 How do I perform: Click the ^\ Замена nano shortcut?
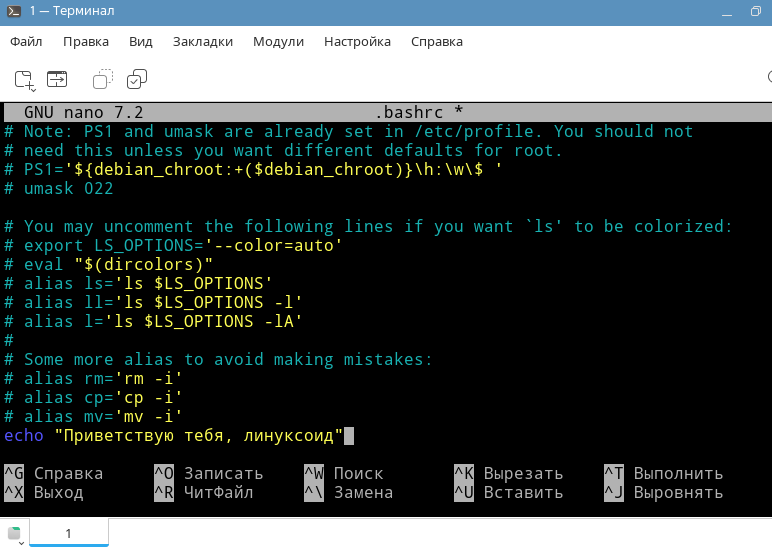click(349, 492)
